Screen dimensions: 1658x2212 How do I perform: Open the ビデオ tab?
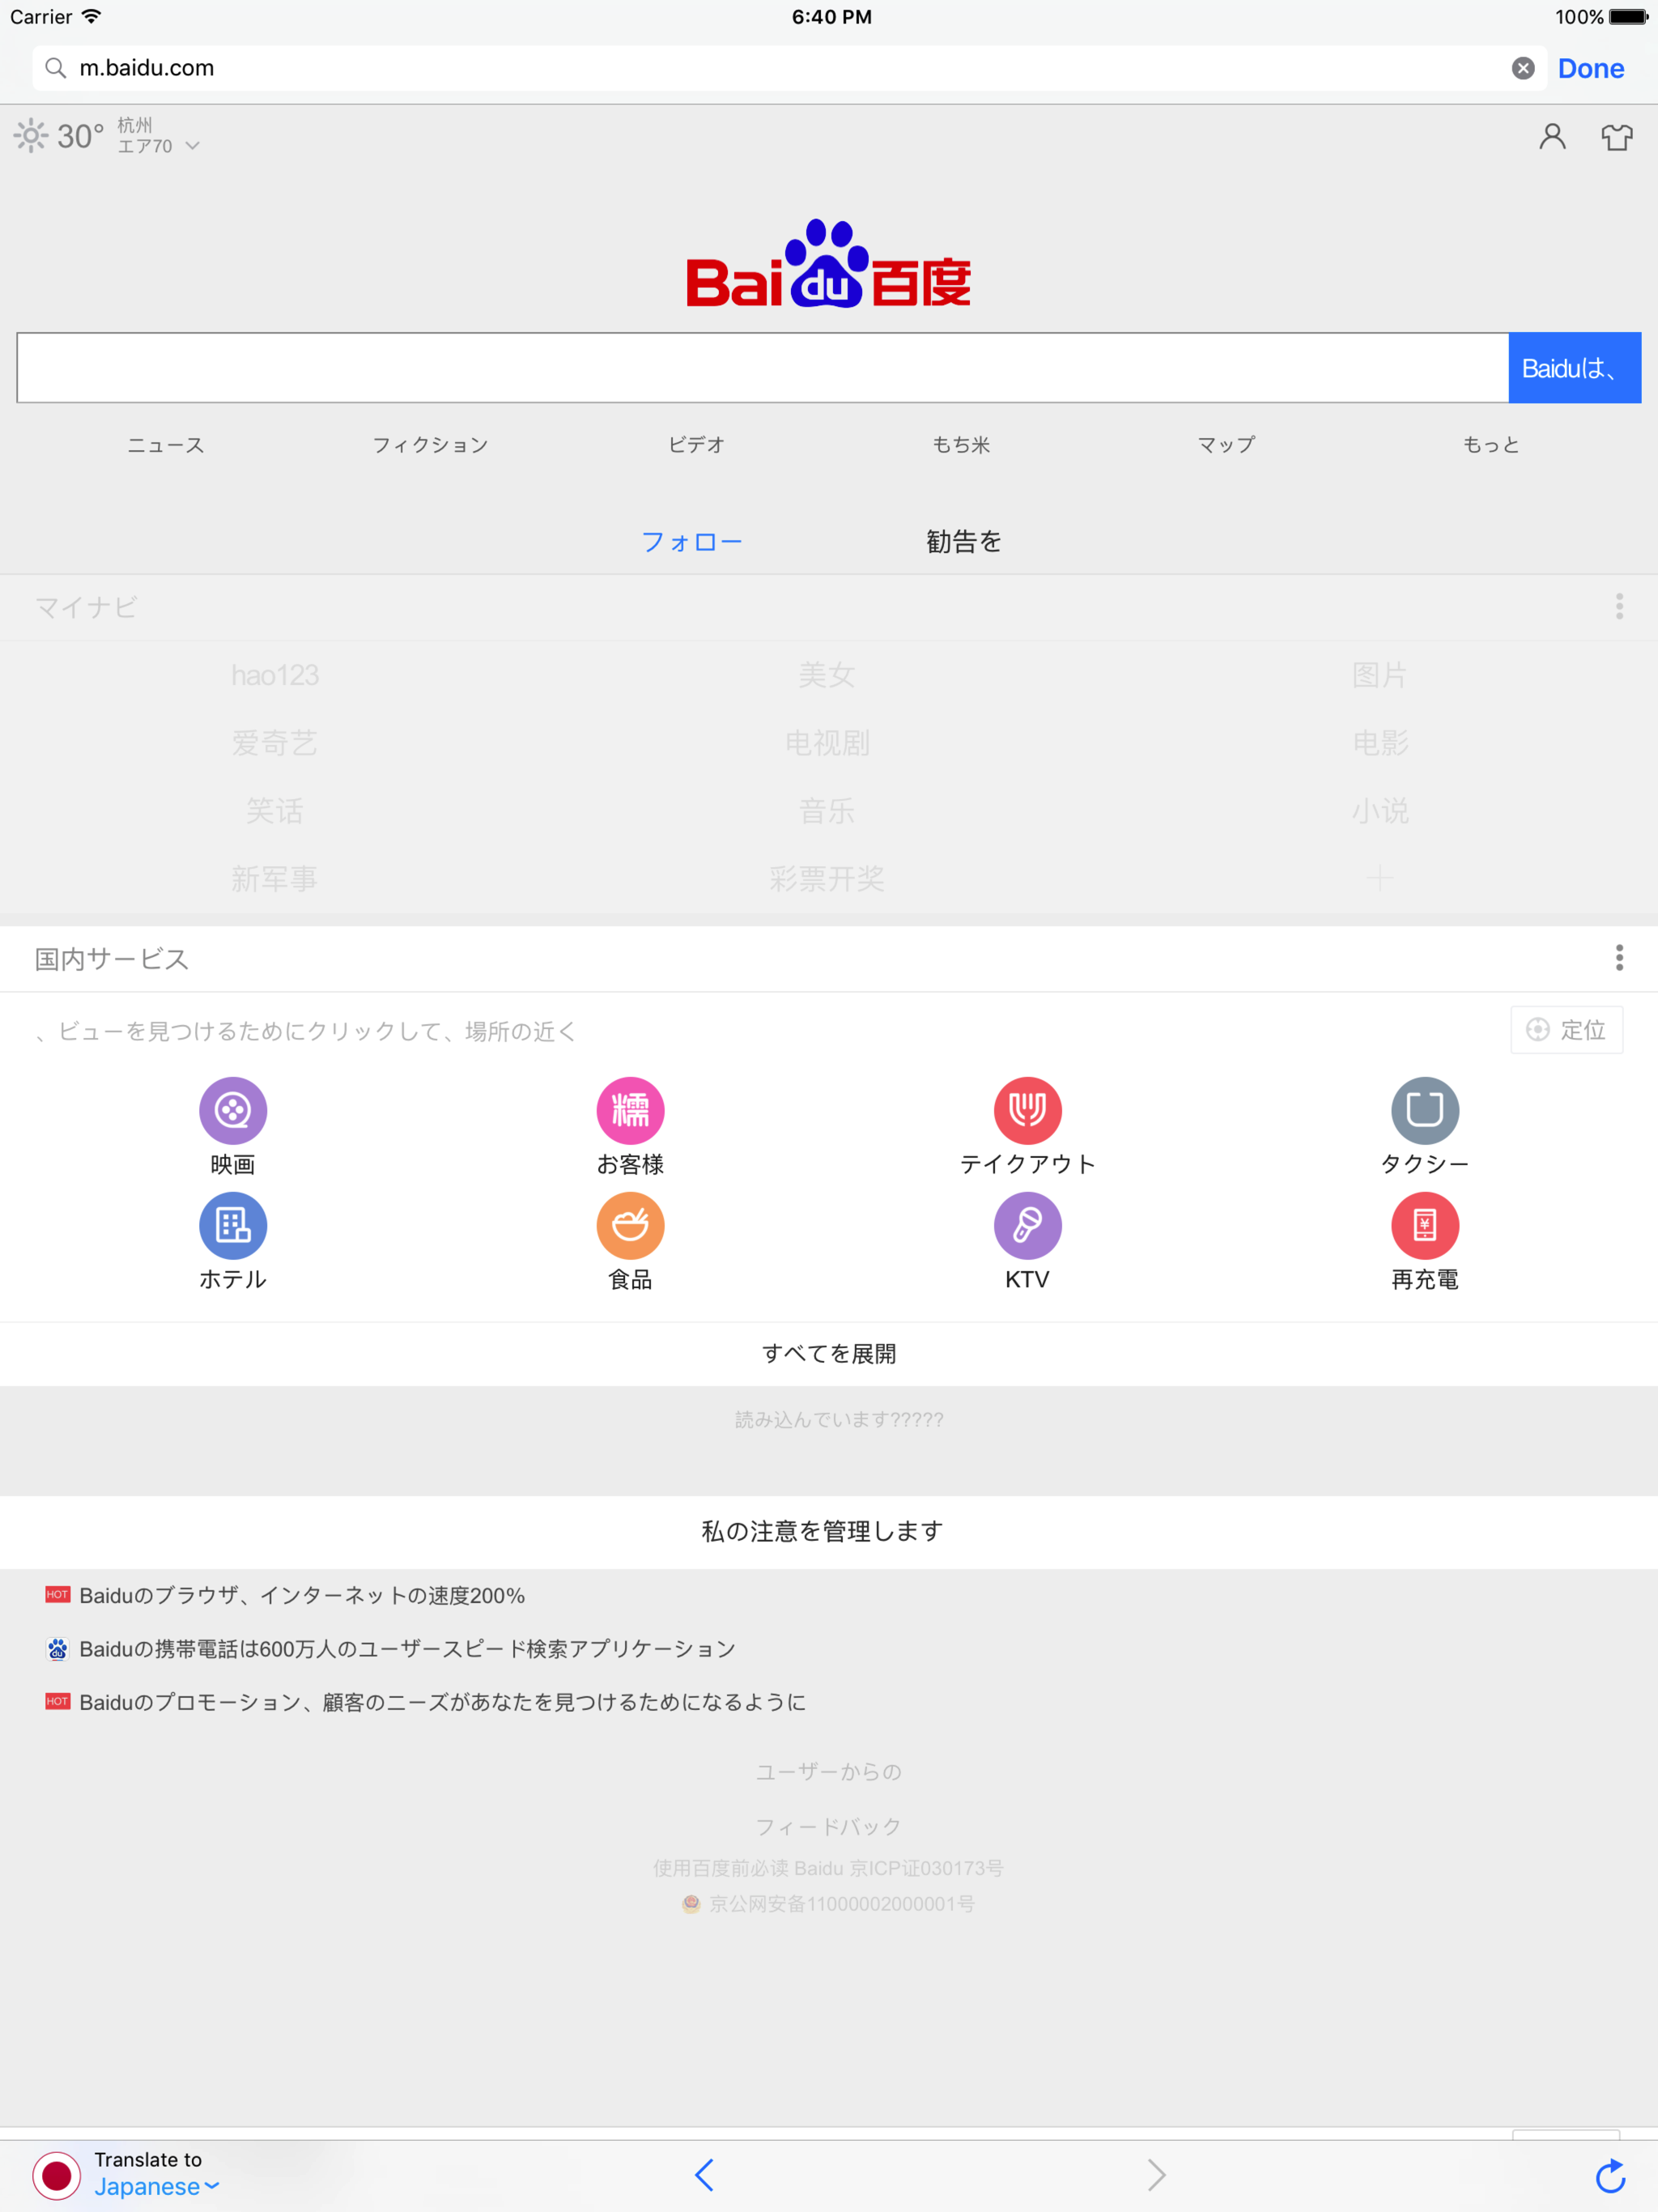[696, 445]
